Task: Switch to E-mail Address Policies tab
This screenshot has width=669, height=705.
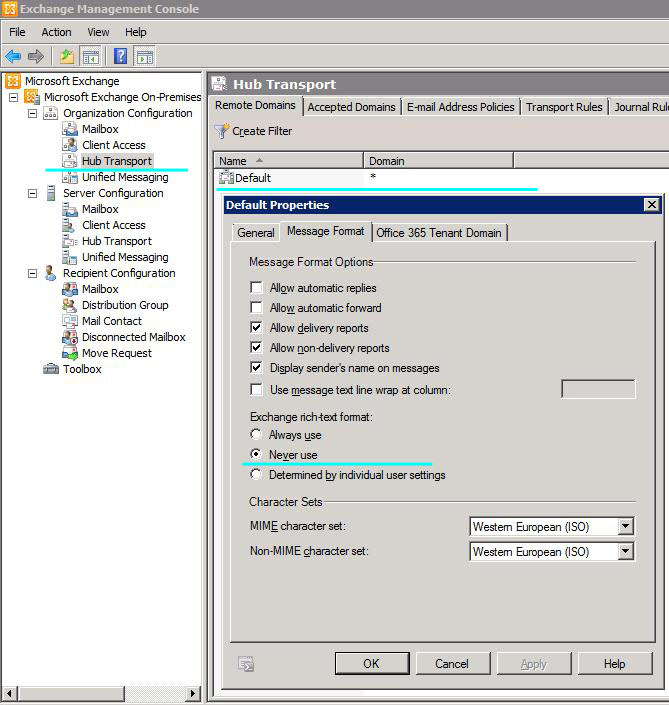Action: pos(460,107)
